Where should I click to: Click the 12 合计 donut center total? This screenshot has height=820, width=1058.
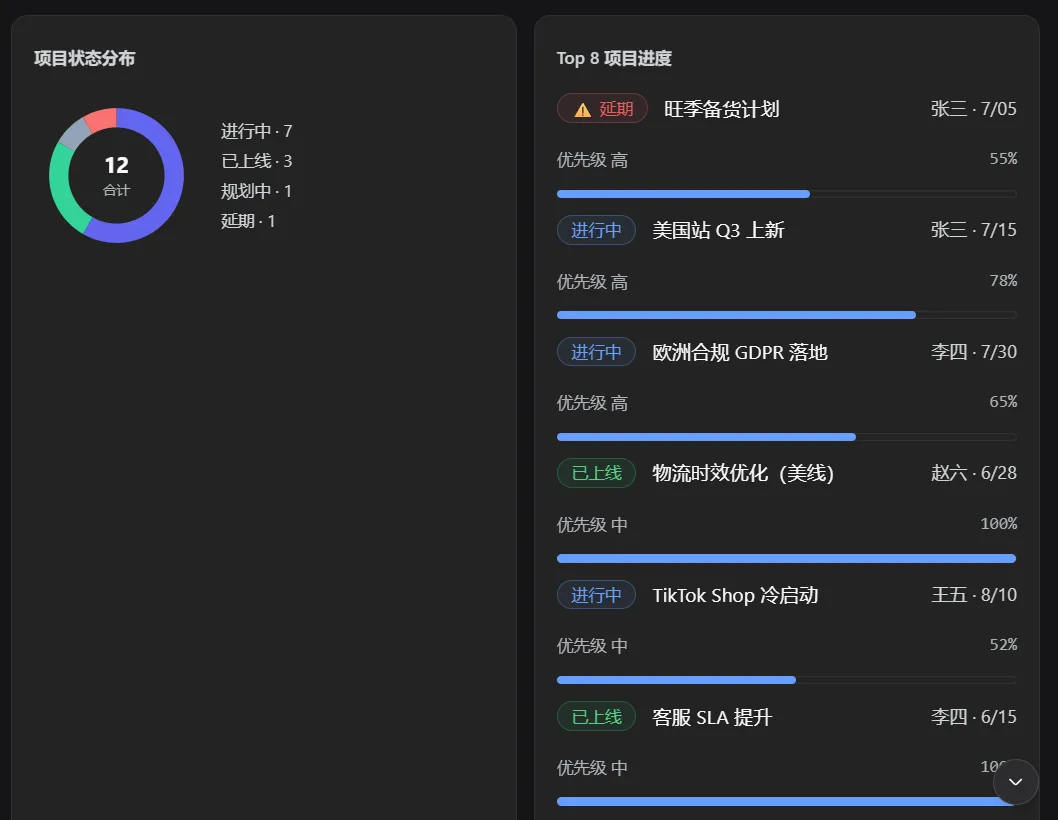click(x=116, y=175)
